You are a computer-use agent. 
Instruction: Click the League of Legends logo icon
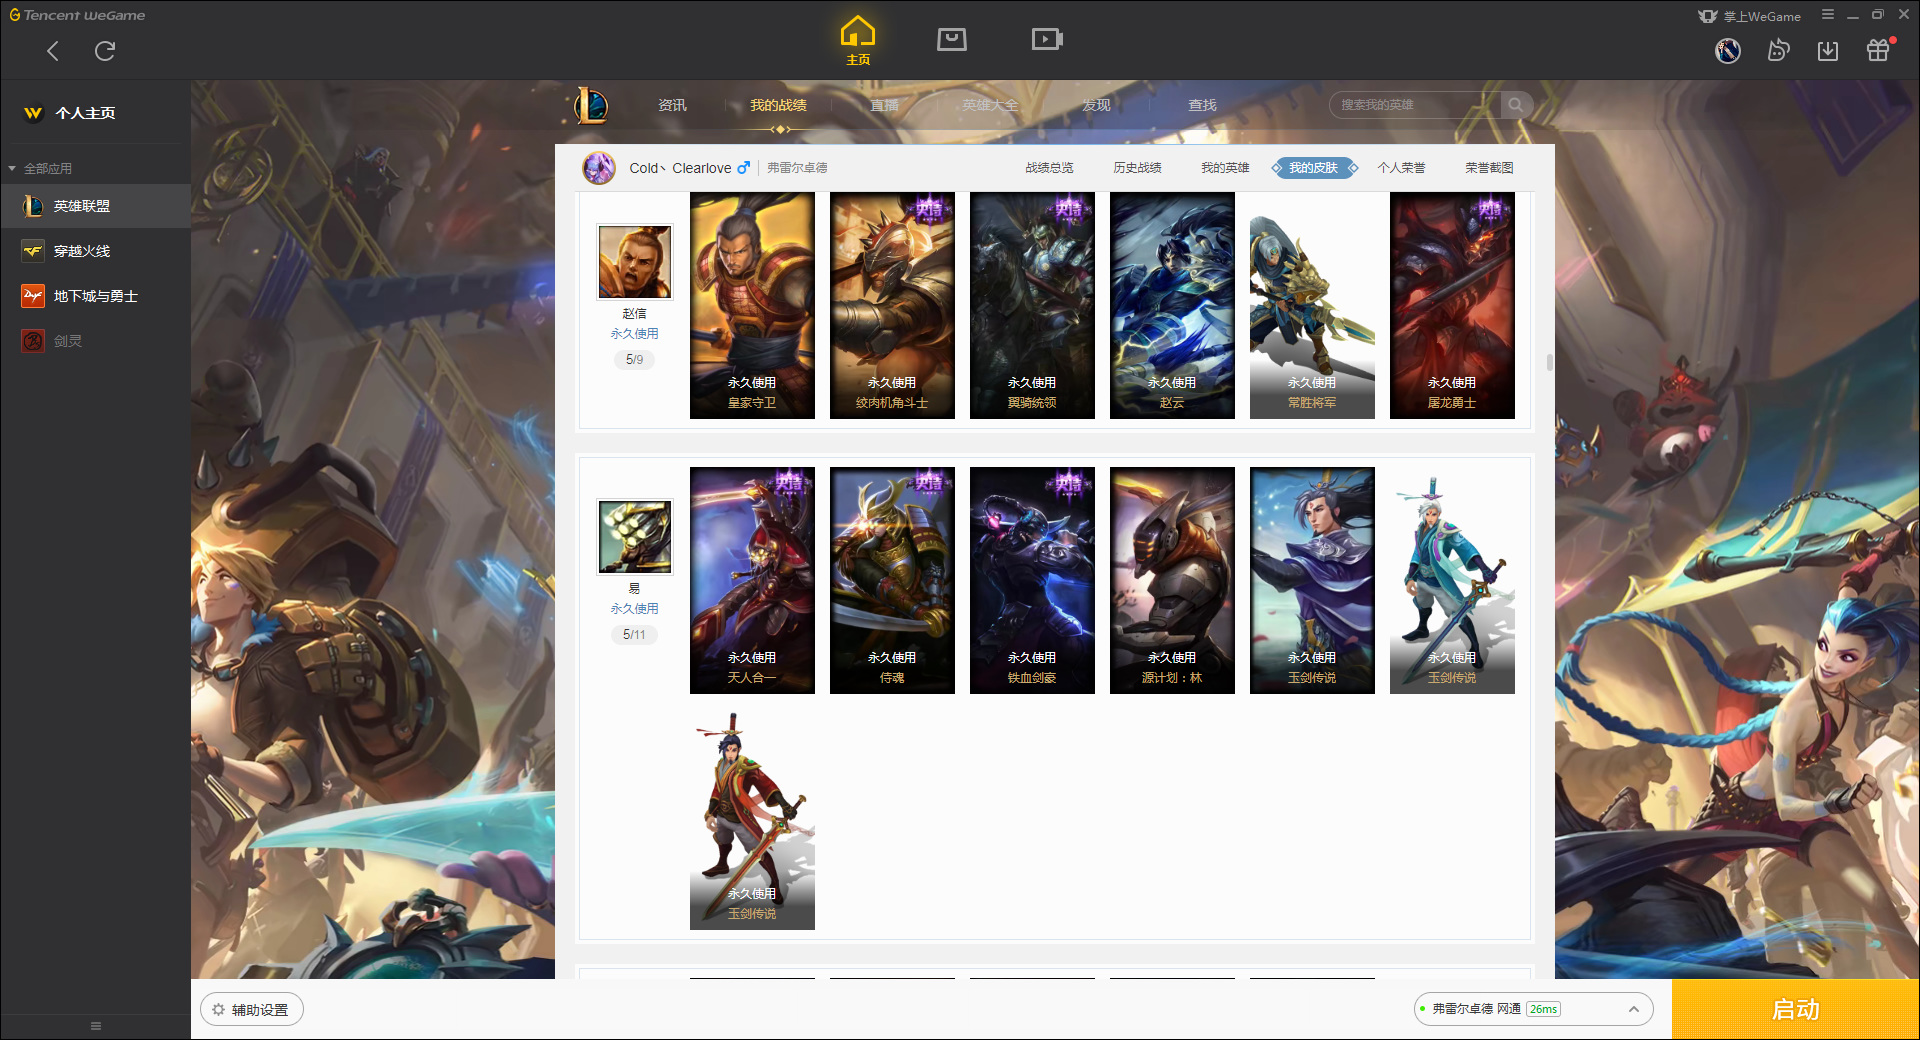tap(591, 105)
